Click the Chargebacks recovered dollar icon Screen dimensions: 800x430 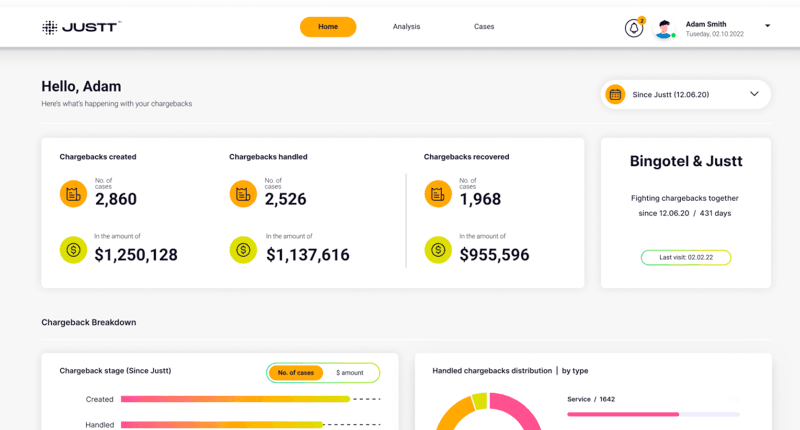click(x=438, y=250)
